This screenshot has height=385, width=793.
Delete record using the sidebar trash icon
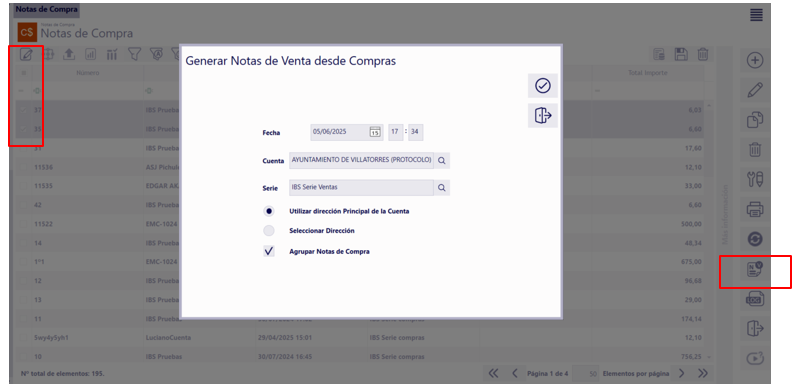755,150
